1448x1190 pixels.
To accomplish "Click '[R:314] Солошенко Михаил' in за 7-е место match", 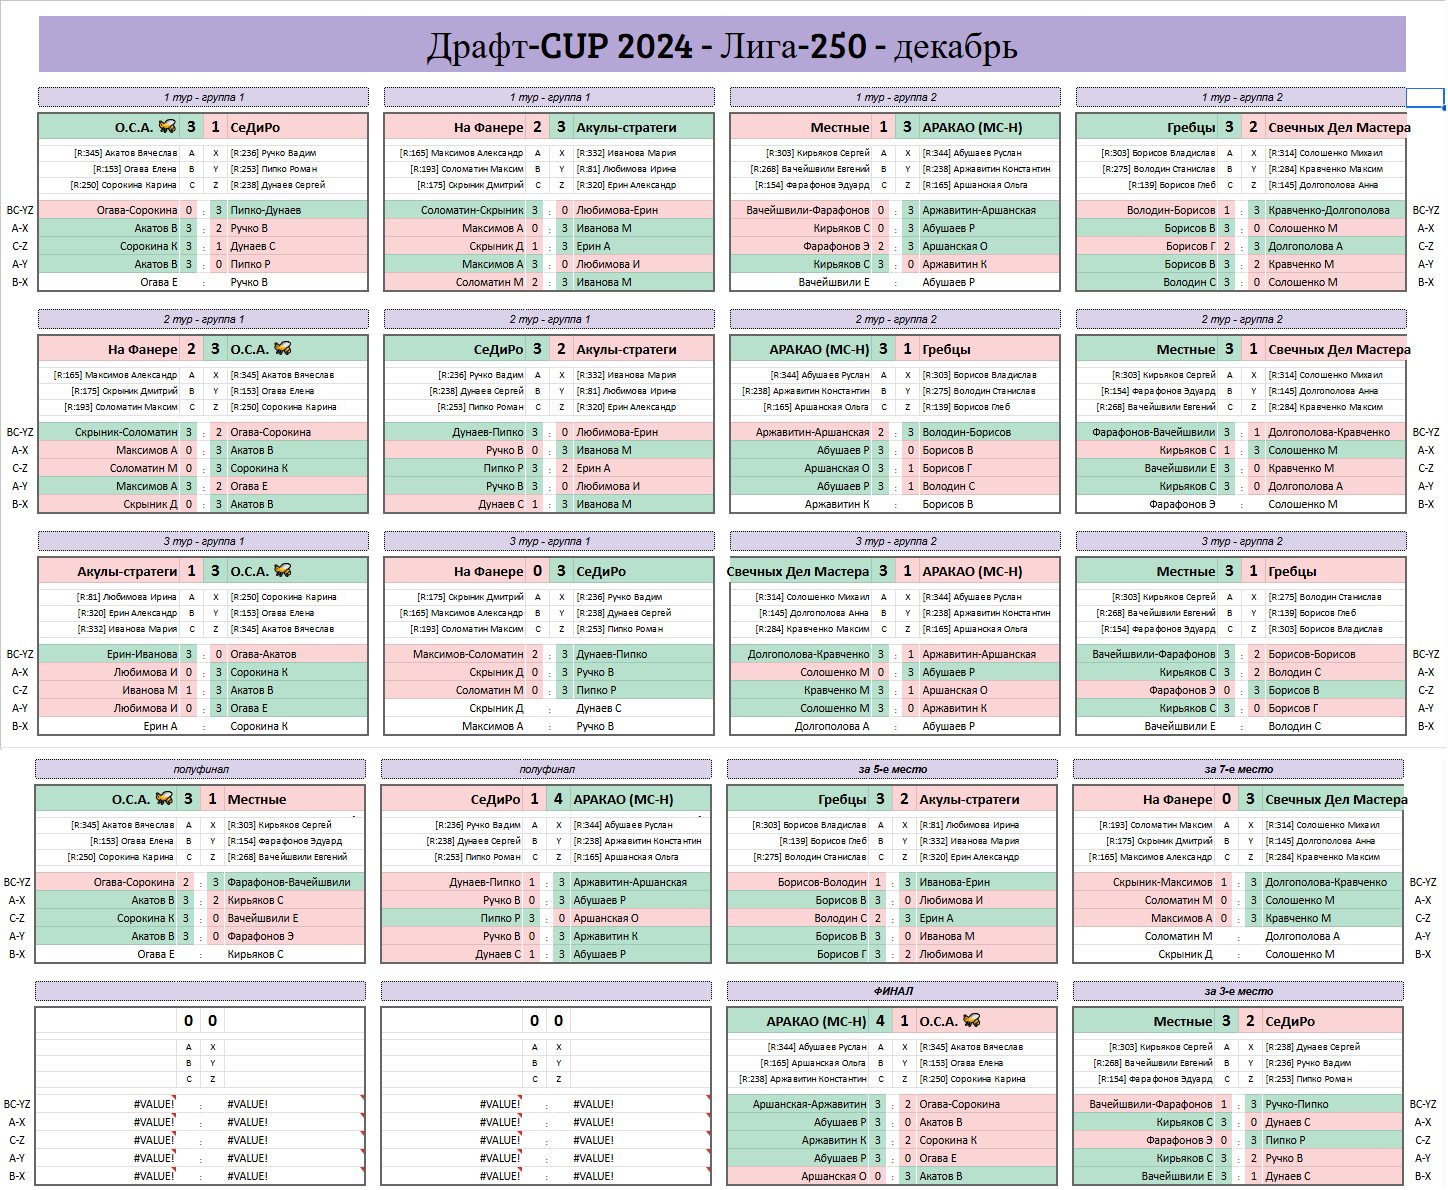I will [1322, 825].
